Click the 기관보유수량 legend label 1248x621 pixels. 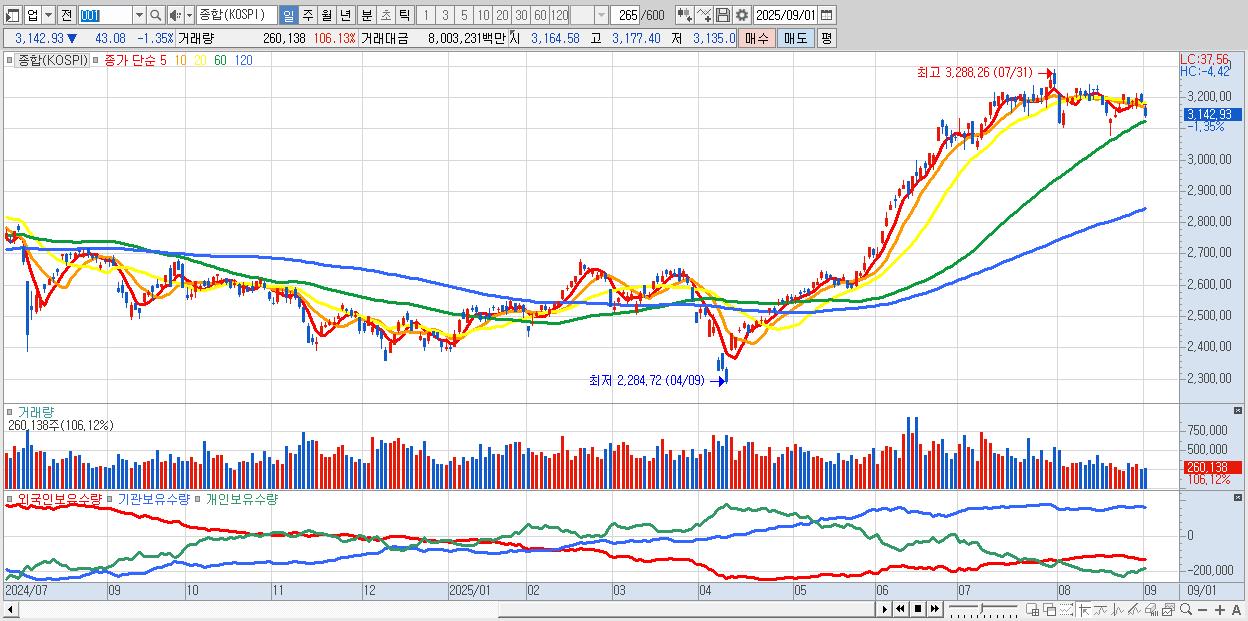point(153,498)
